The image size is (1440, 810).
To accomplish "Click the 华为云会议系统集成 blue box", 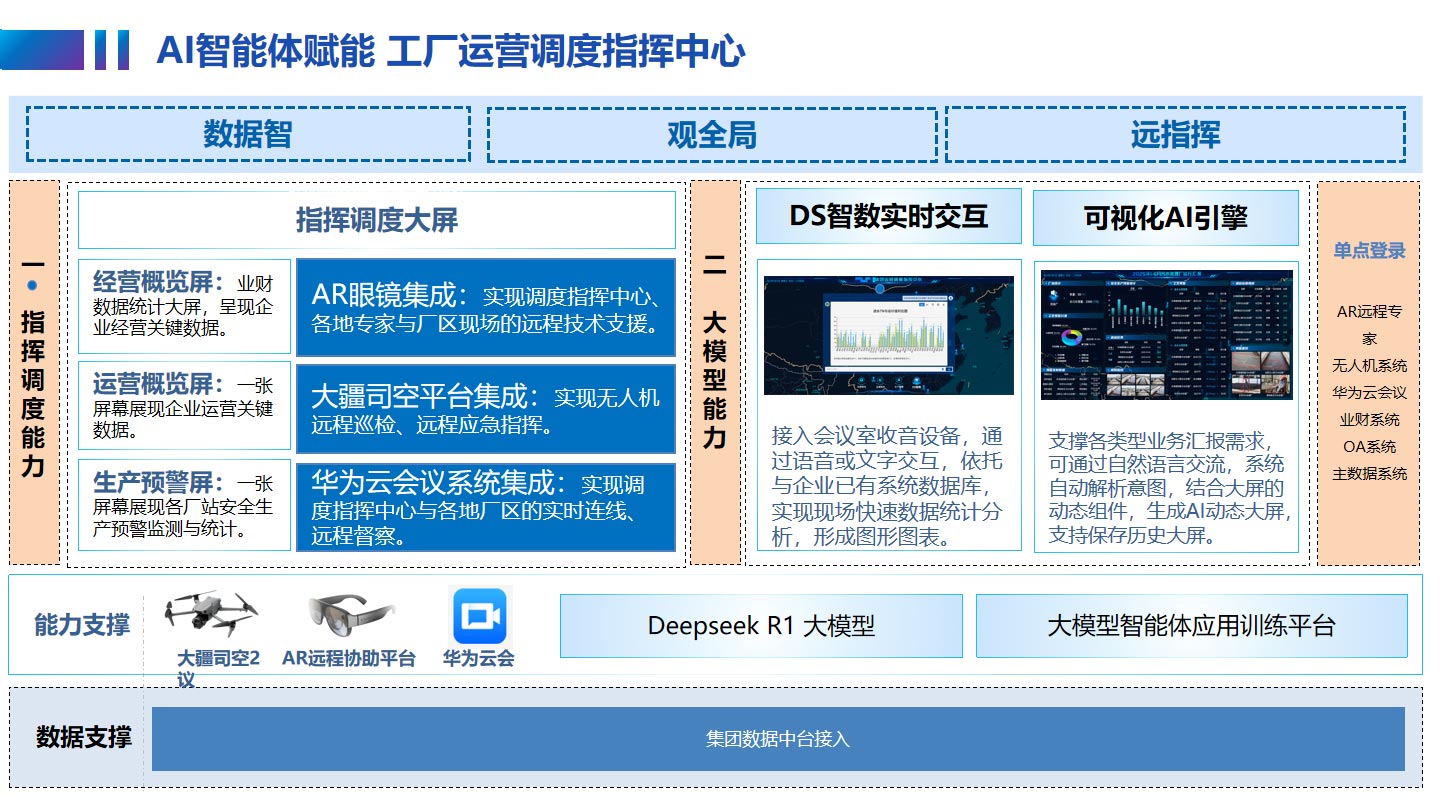I will (x=486, y=508).
